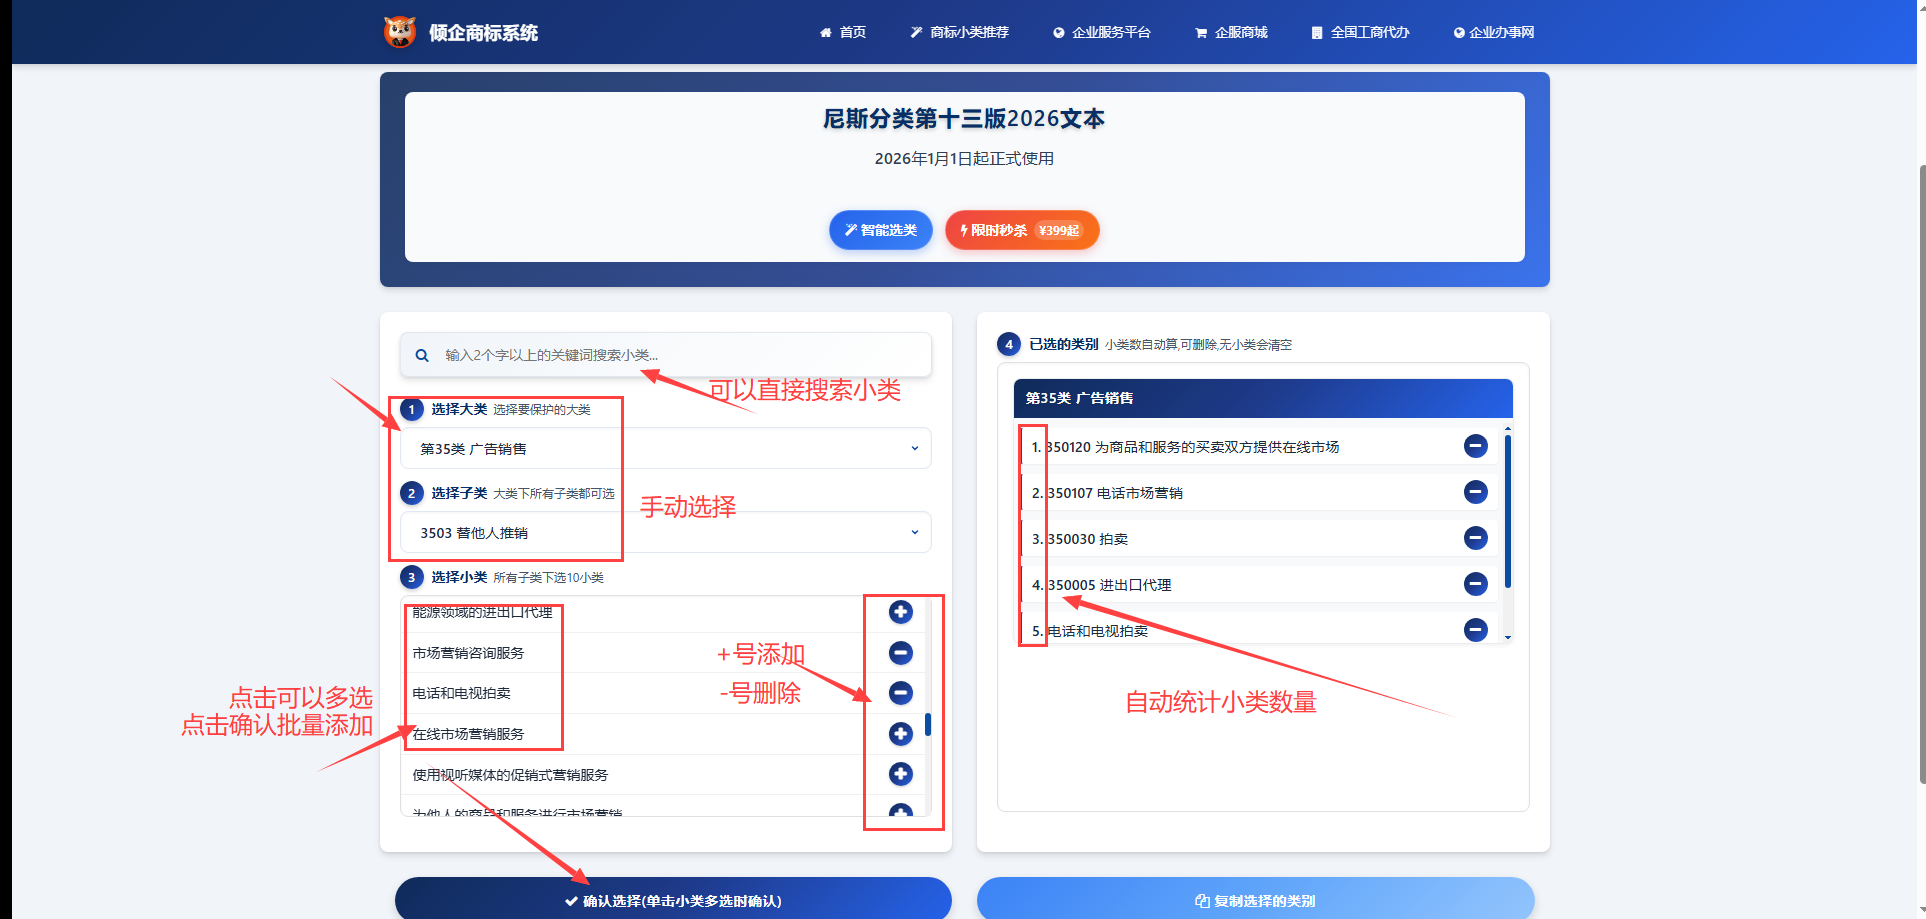Remove 电话和电视拍卖 using its minus icon
Image resolution: width=1926 pixels, height=919 pixels.
[900, 693]
